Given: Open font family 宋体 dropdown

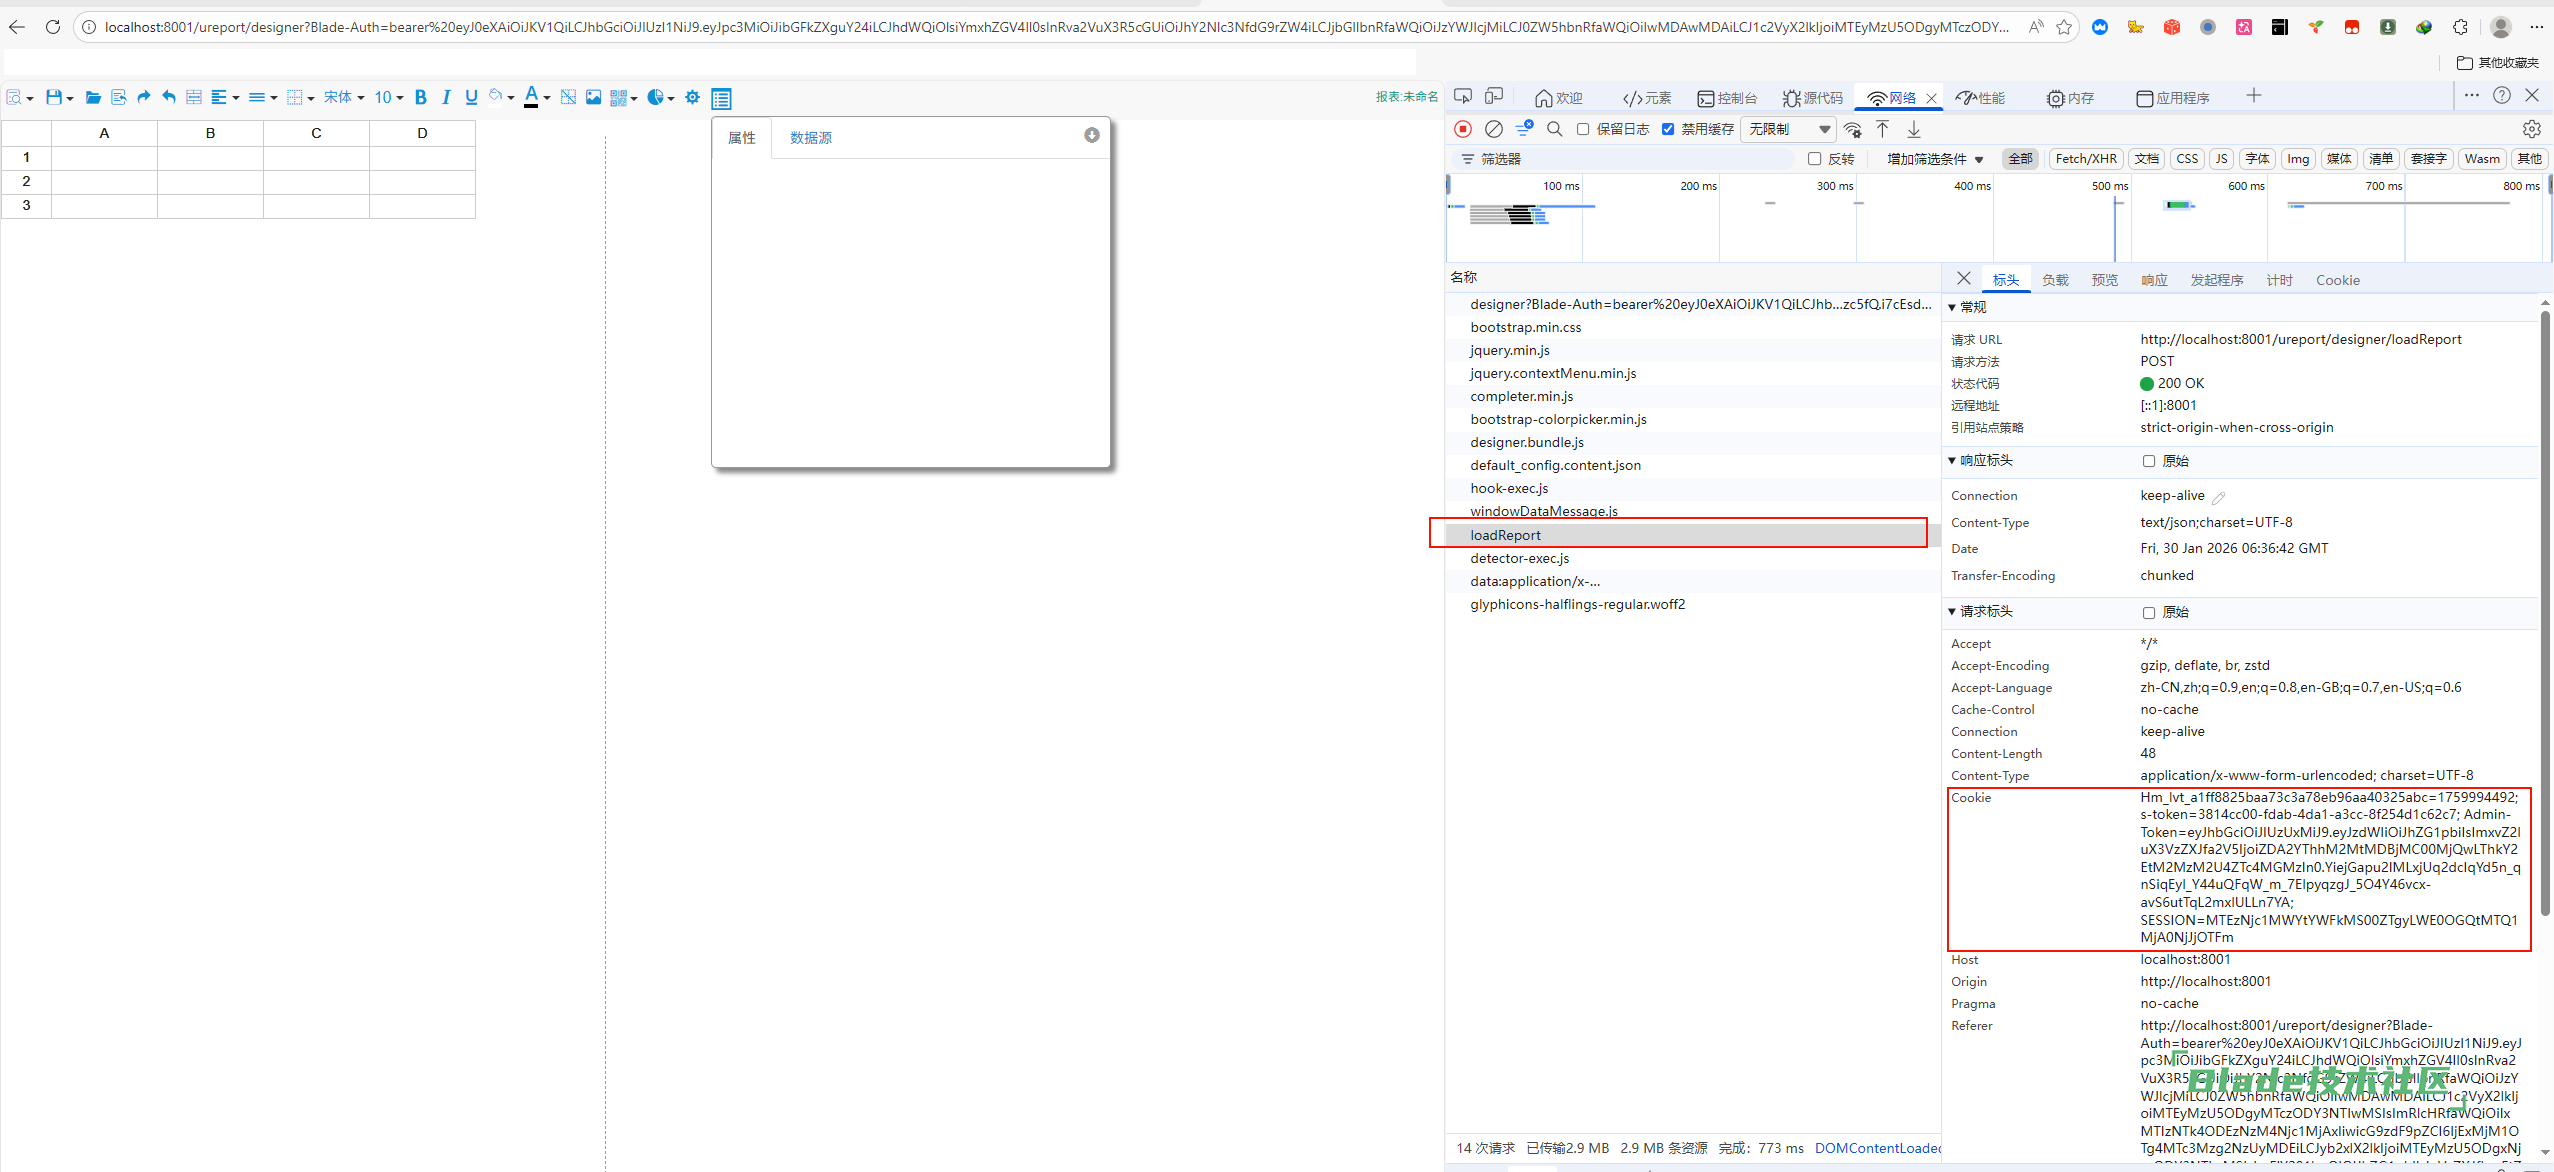Looking at the screenshot, I should (343, 97).
